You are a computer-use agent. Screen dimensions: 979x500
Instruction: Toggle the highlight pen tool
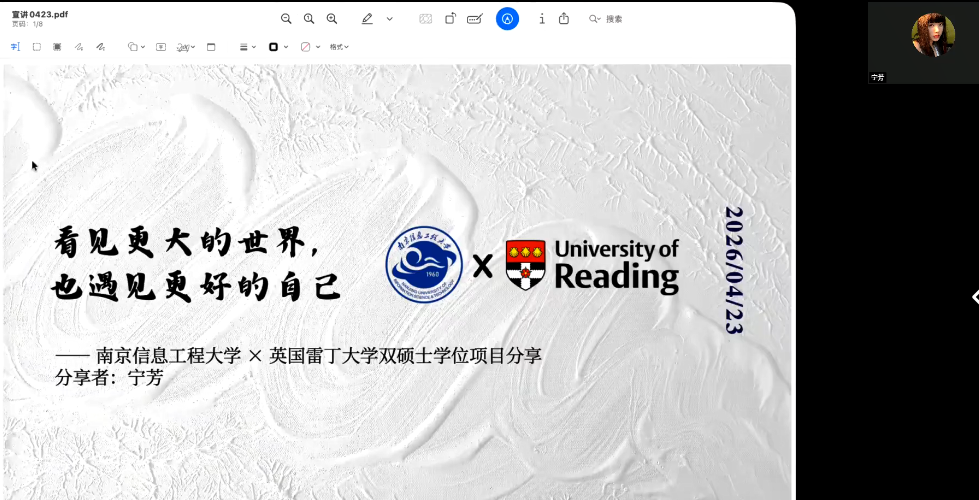pos(367,19)
